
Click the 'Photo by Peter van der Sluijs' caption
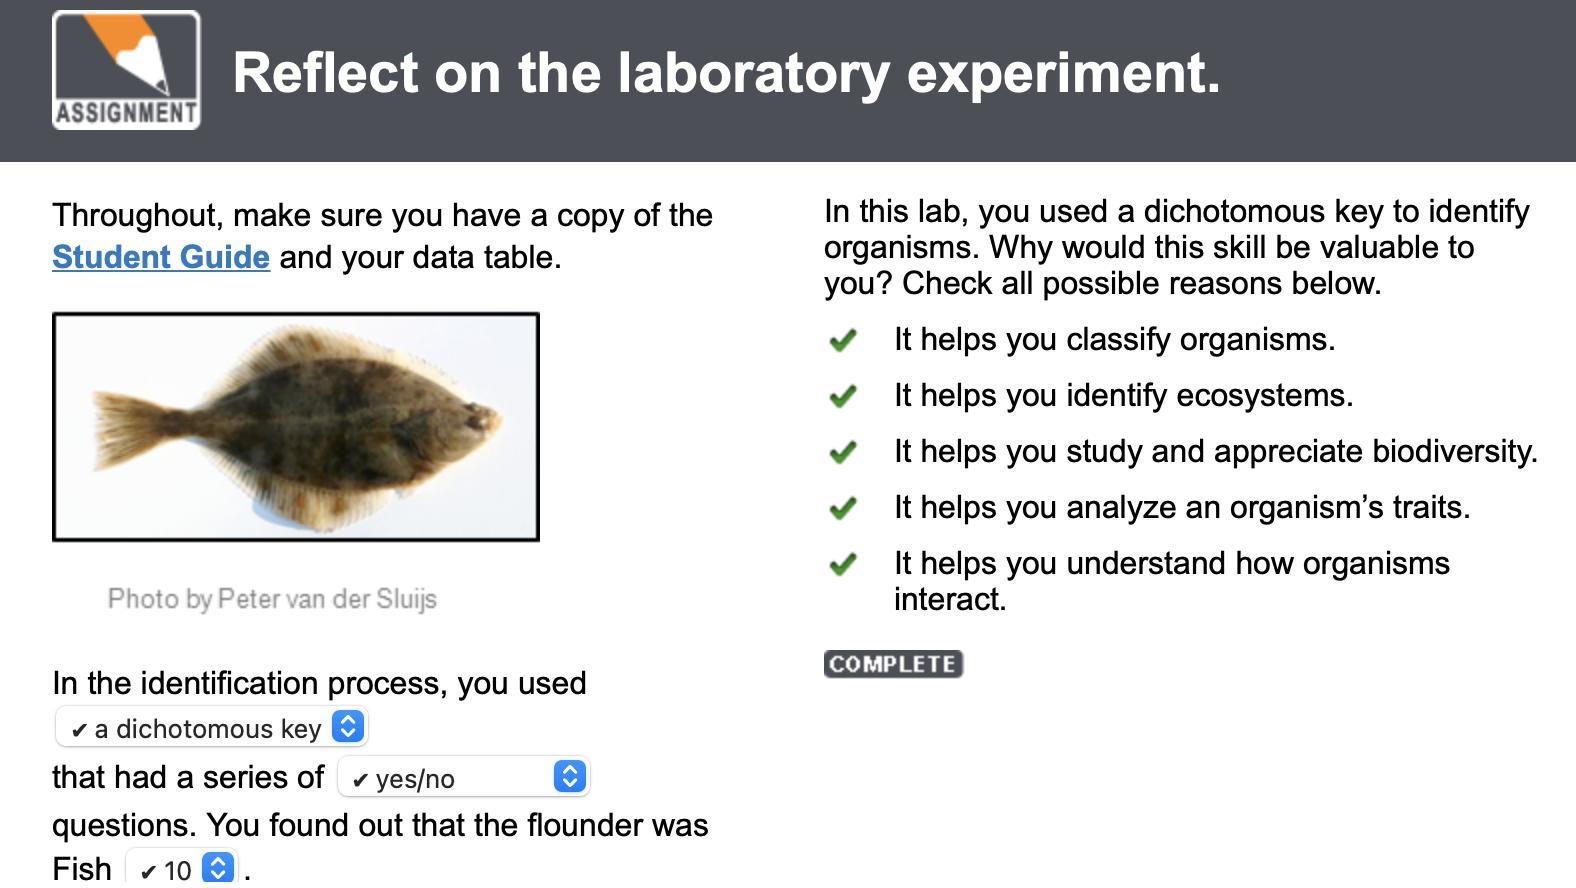[272, 599]
